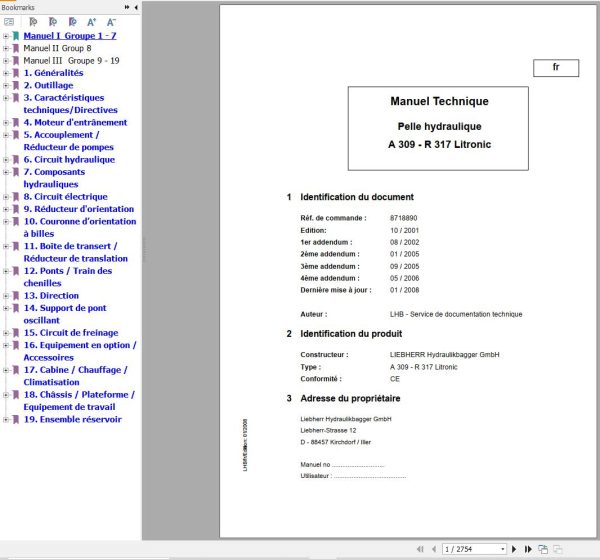Decrease bookmark text size with A-
This screenshot has height=559, width=600.
click(x=111, y=22)
